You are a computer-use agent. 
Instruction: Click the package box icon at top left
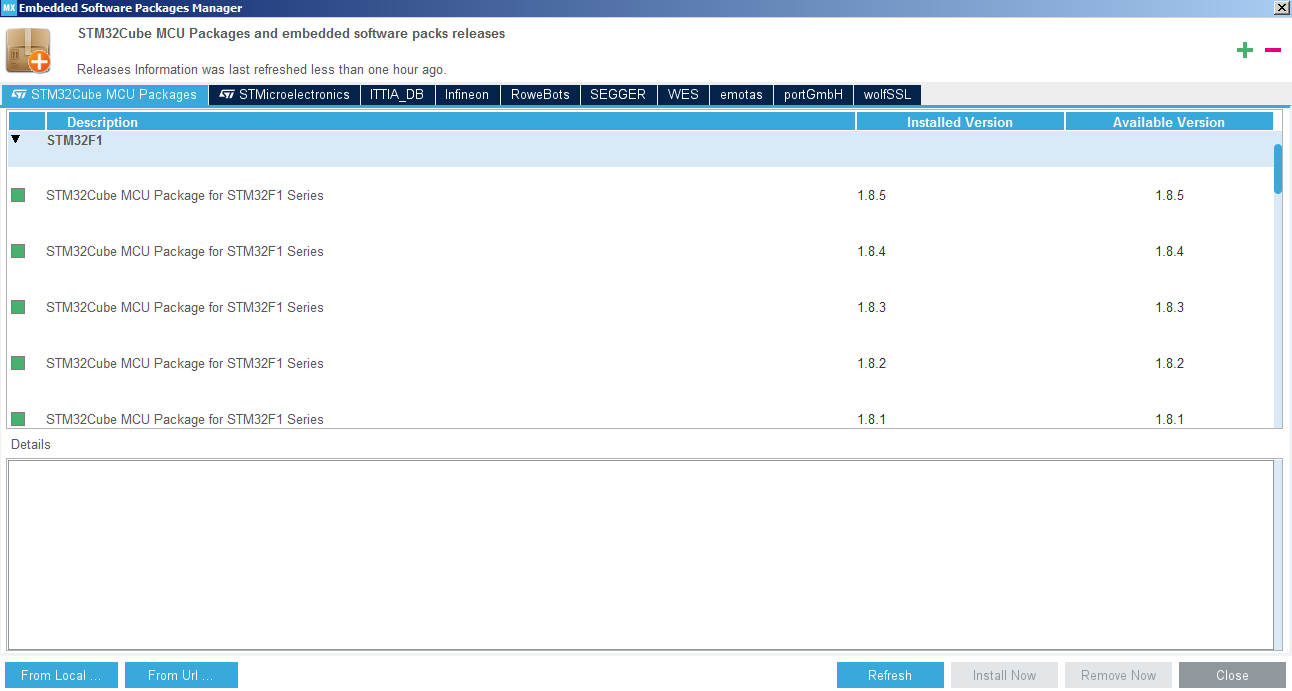(28, 49)
